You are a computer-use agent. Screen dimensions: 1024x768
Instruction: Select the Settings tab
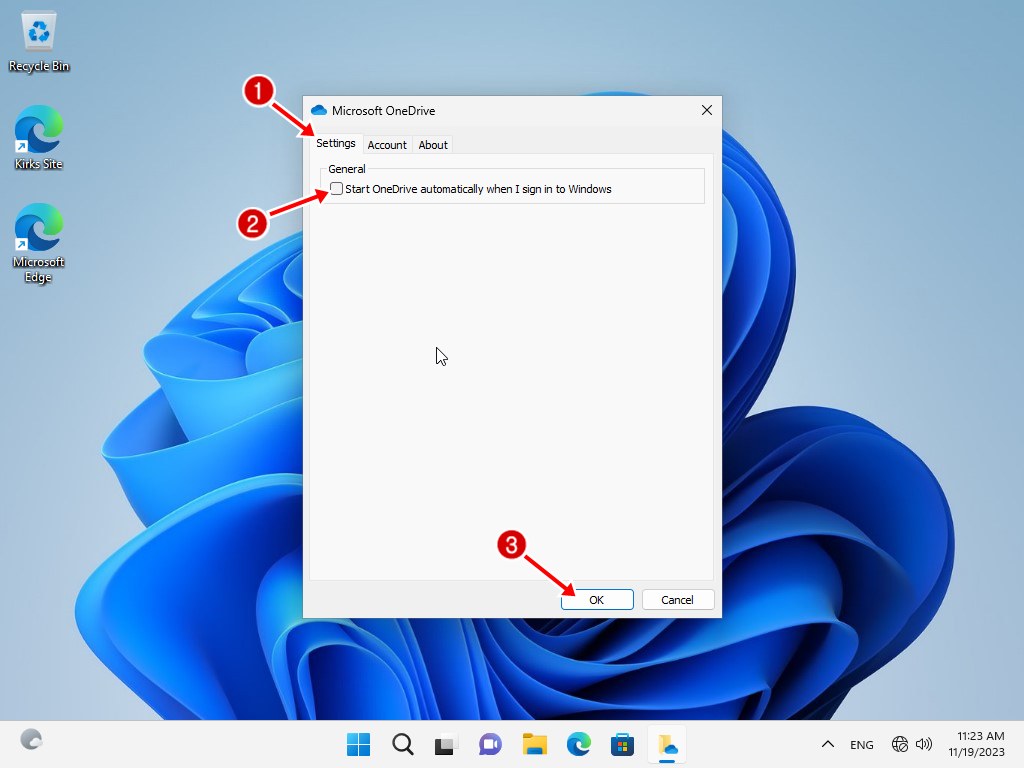pyautogui.click(x=336, y=144)
